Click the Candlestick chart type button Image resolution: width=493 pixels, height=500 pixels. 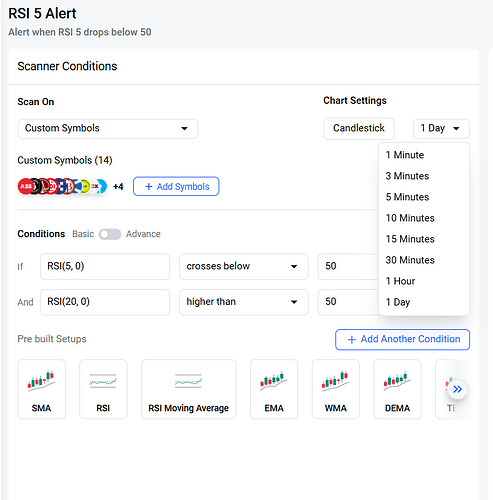pyautogui.click(x=359, y=128)
